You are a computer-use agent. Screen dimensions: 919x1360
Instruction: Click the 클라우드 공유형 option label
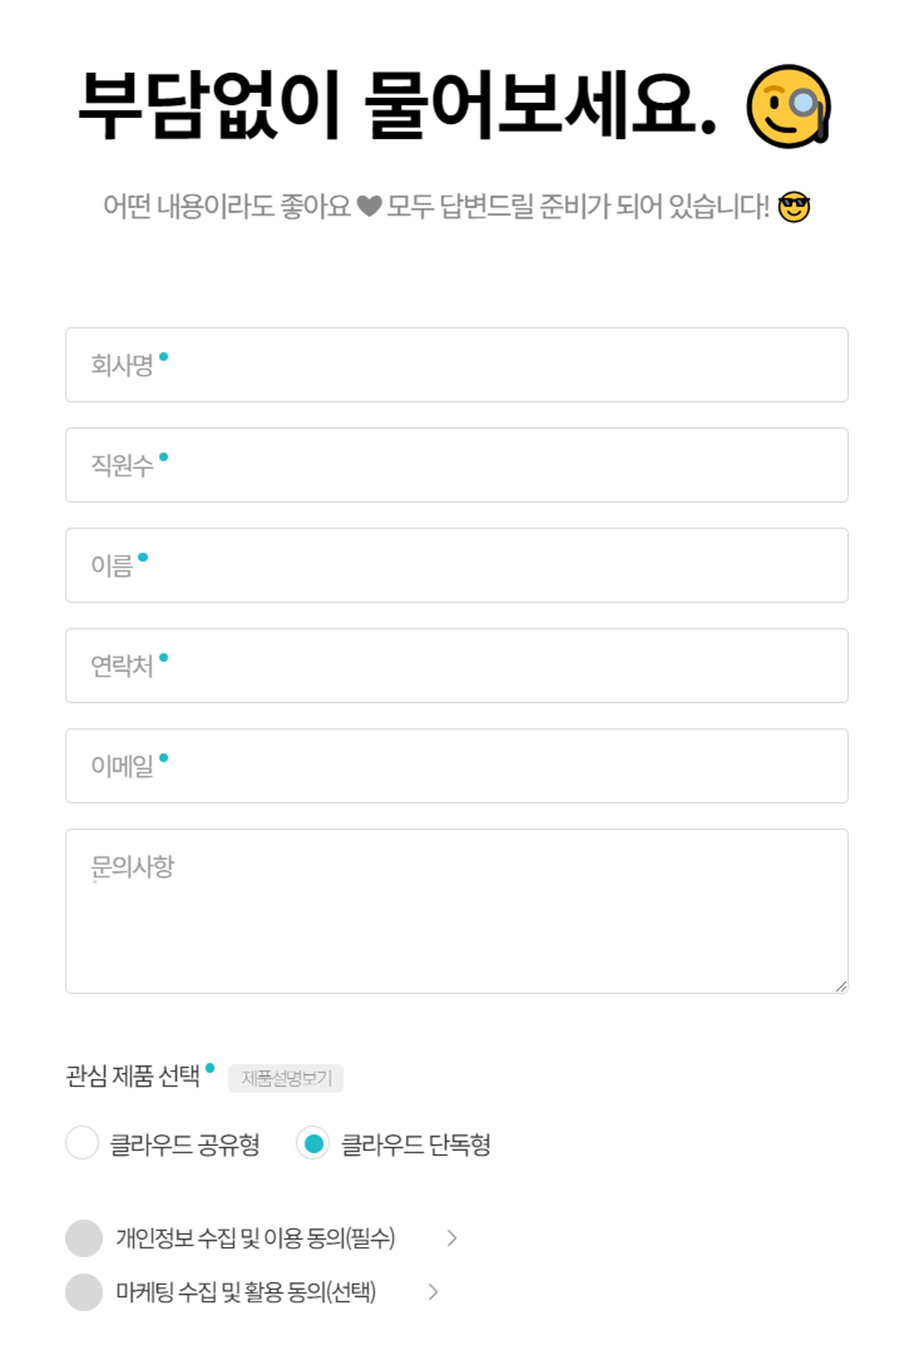[x=185, y=1144]
